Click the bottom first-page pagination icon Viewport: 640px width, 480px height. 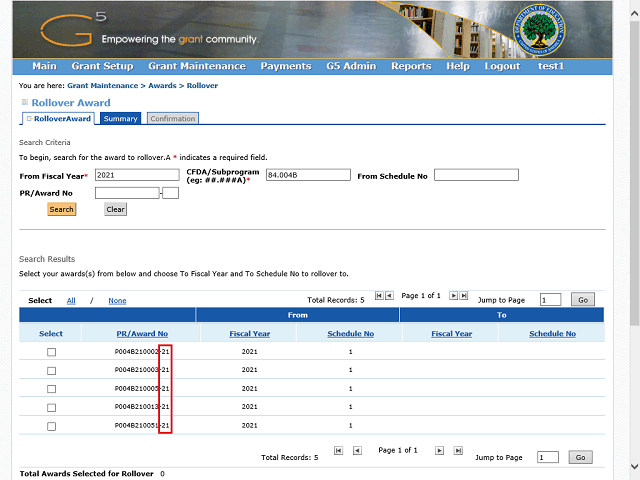339,451
